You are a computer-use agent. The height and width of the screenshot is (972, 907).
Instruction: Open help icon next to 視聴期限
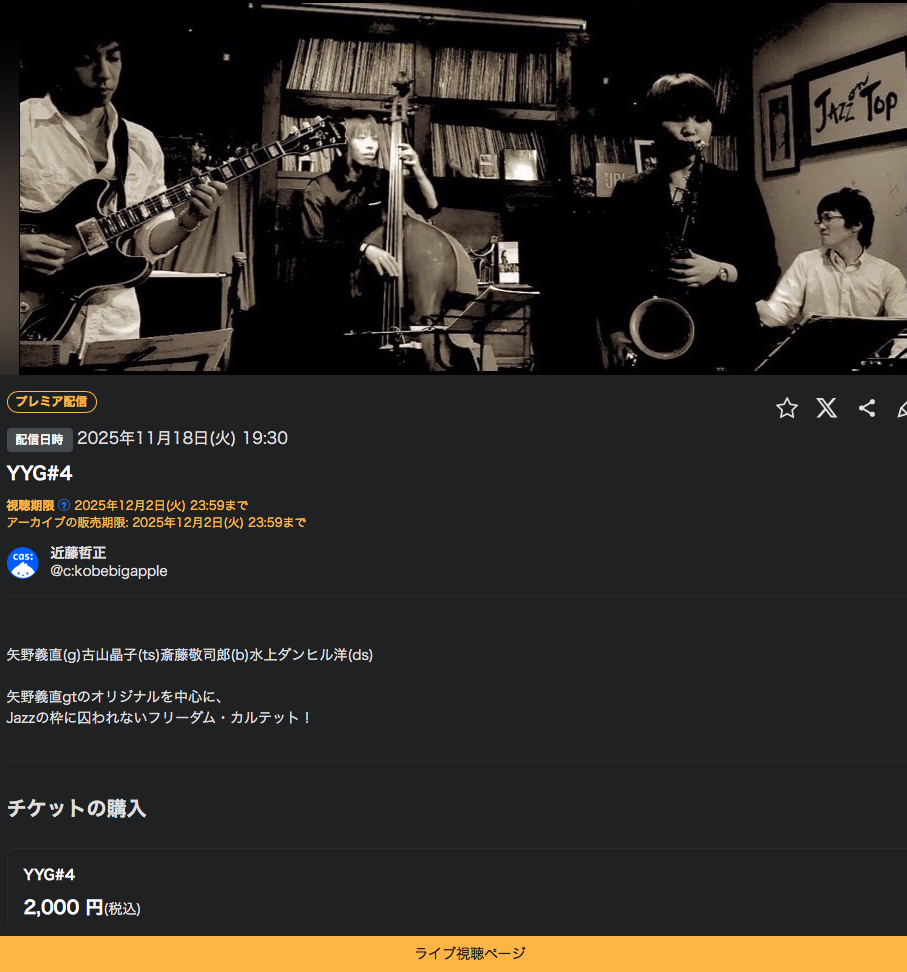[64, 505]
